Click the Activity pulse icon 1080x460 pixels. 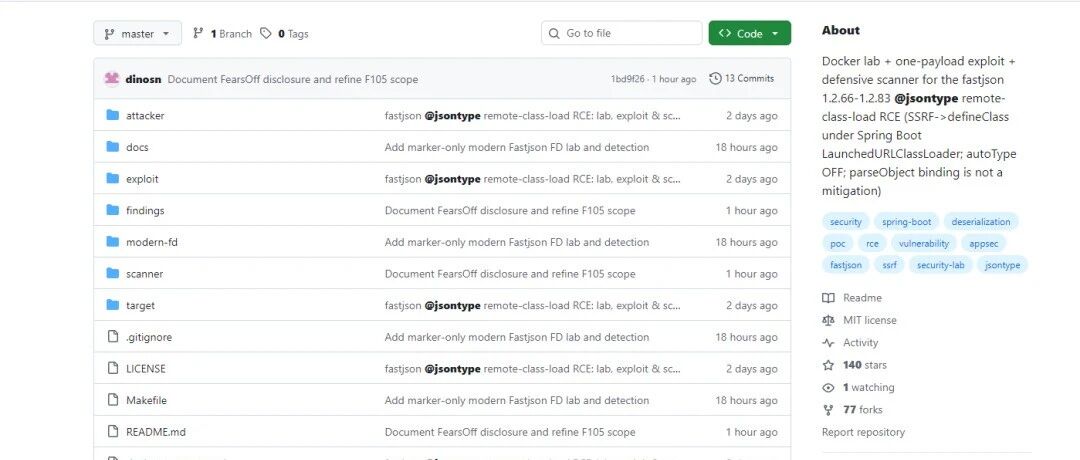coord(828,342)
